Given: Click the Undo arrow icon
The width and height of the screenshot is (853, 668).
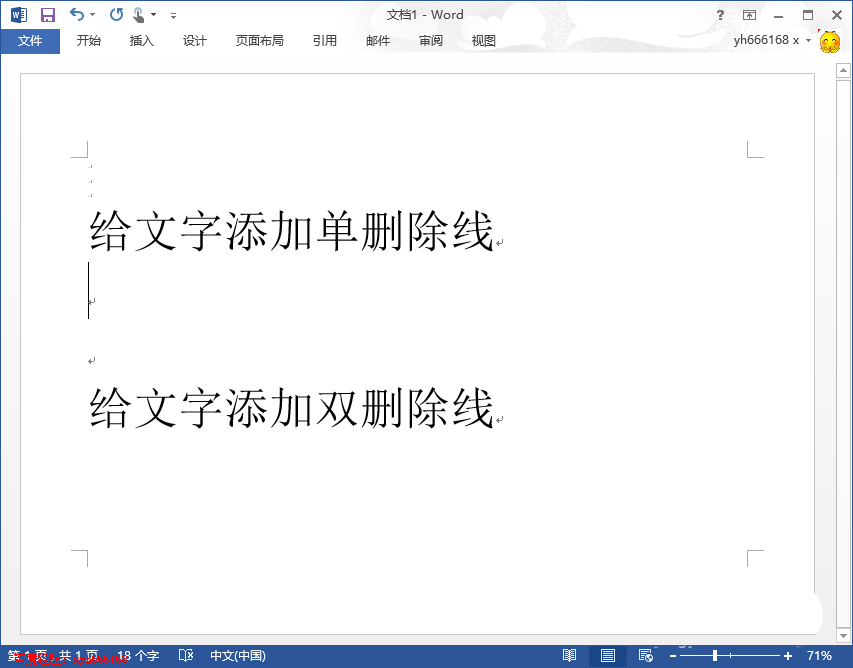Looking at the screenshot, I should (x=77, y=15).
